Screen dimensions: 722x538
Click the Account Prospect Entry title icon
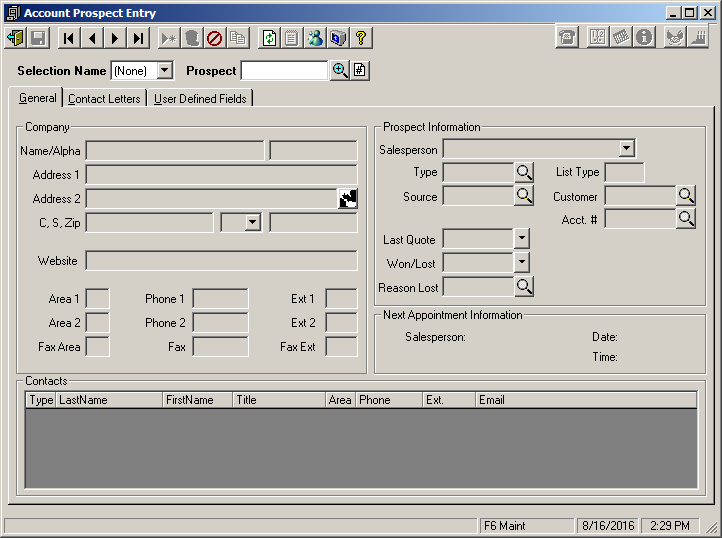13,13
